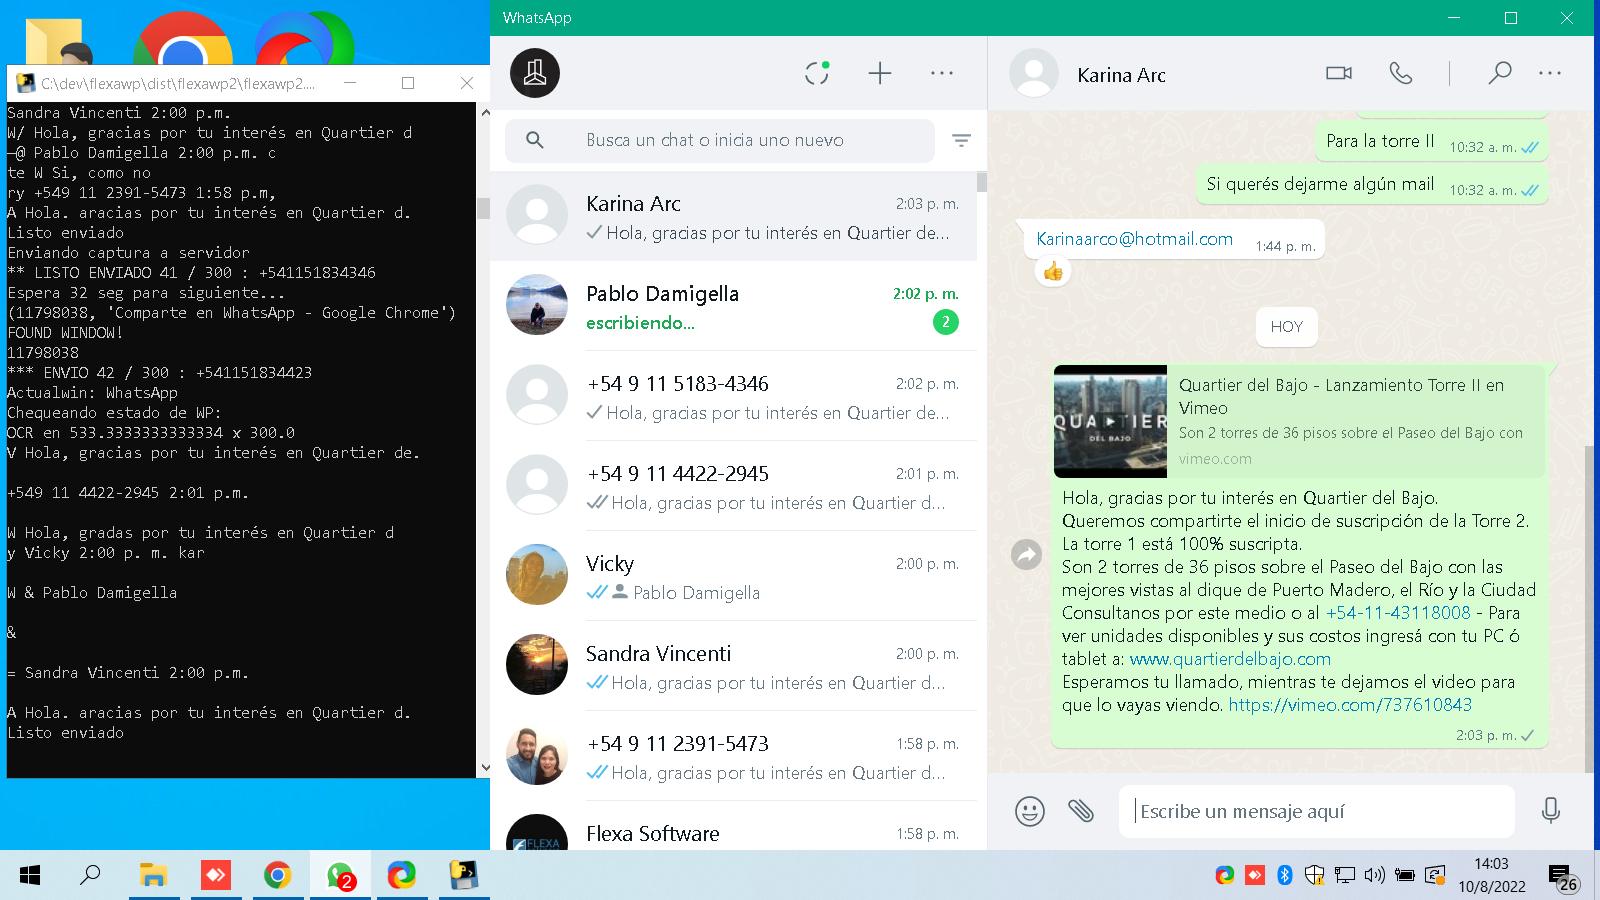This screenshot has height=900, width=1600.
Task: Click Vicky's profile picture
Action: (537, 575)
